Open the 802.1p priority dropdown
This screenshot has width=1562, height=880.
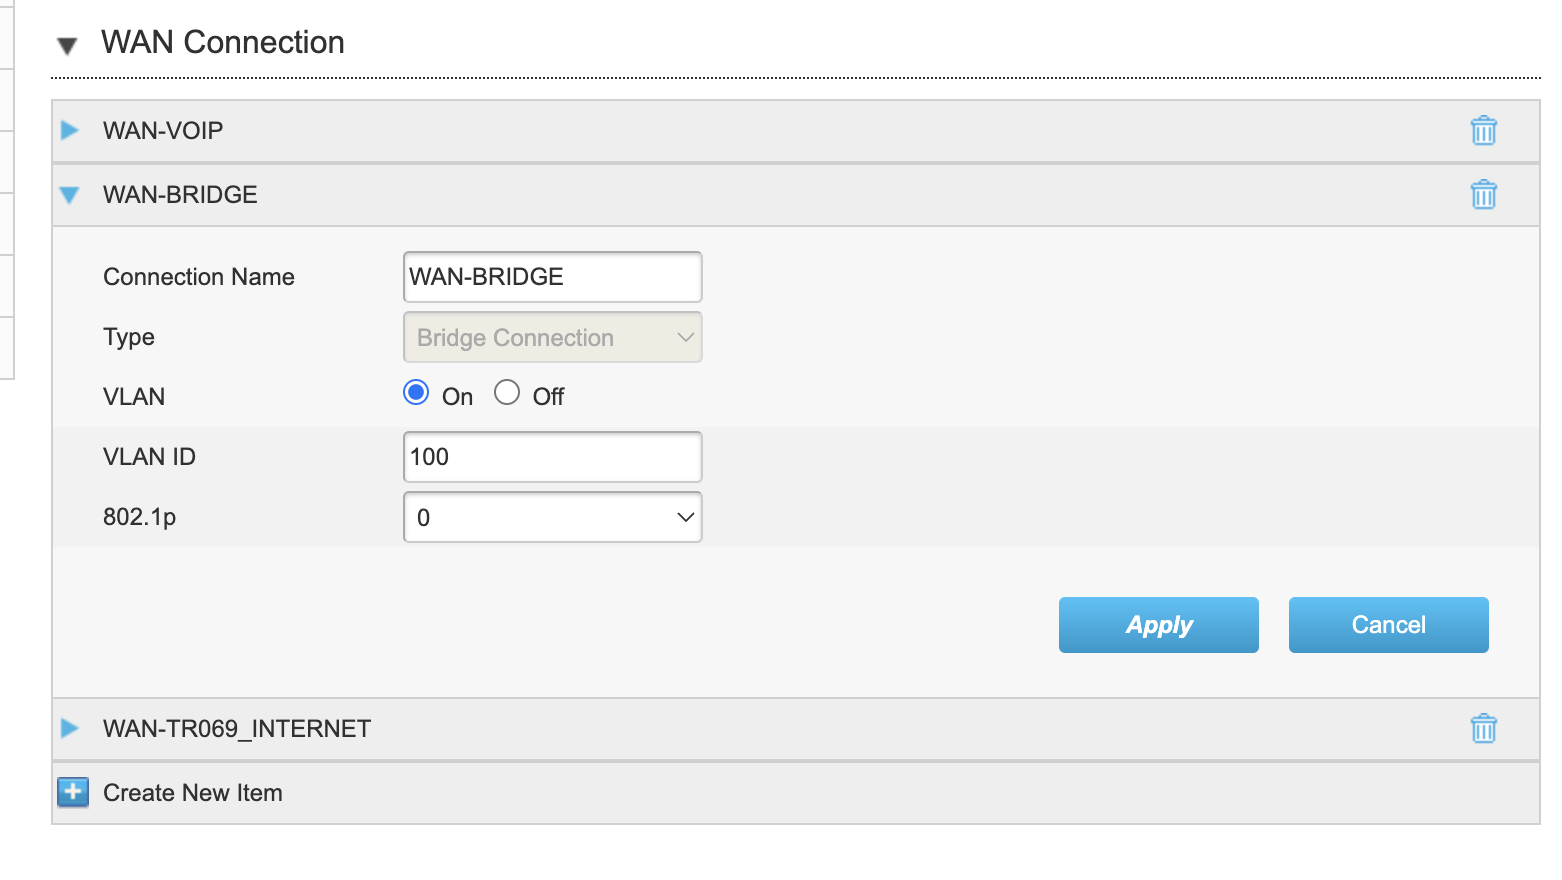(x=553, y=517)
